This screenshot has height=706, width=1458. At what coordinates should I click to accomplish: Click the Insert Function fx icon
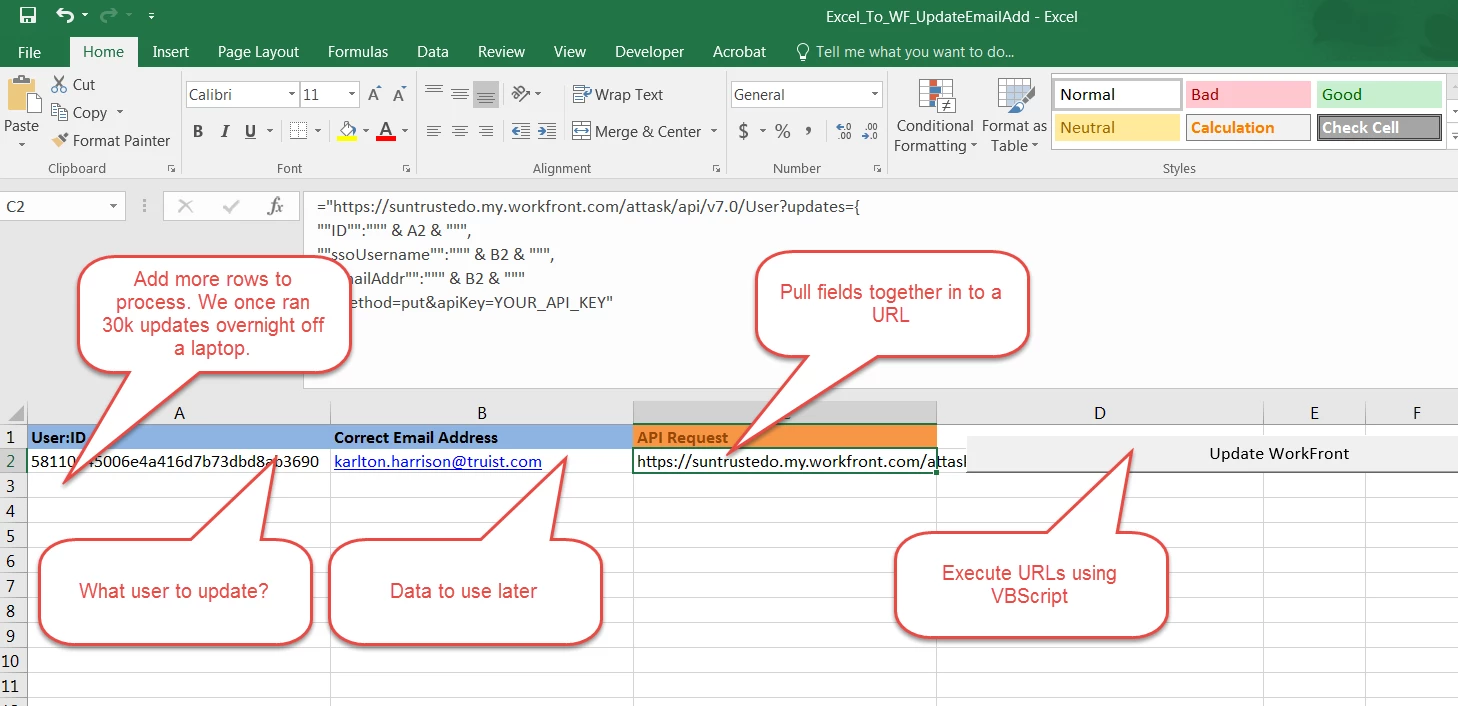click(276, 207)
